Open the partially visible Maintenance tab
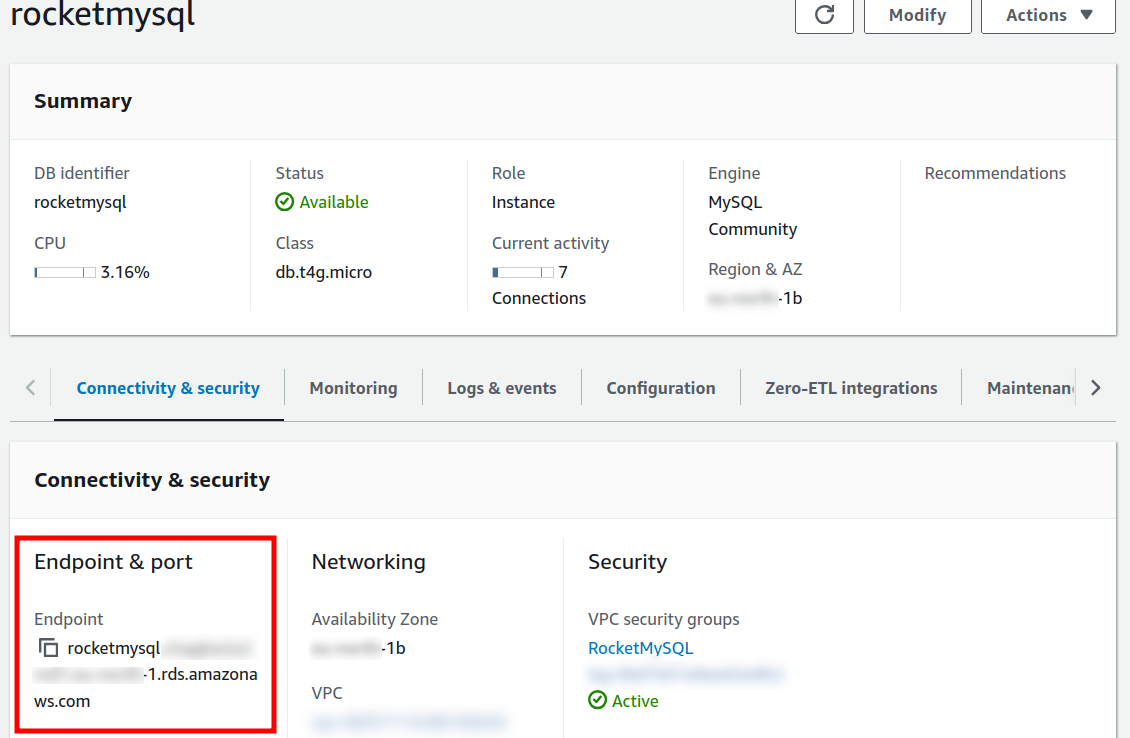Image resolution: width=1130 pixels, height=738 pixels. [x=1030, y=388]
